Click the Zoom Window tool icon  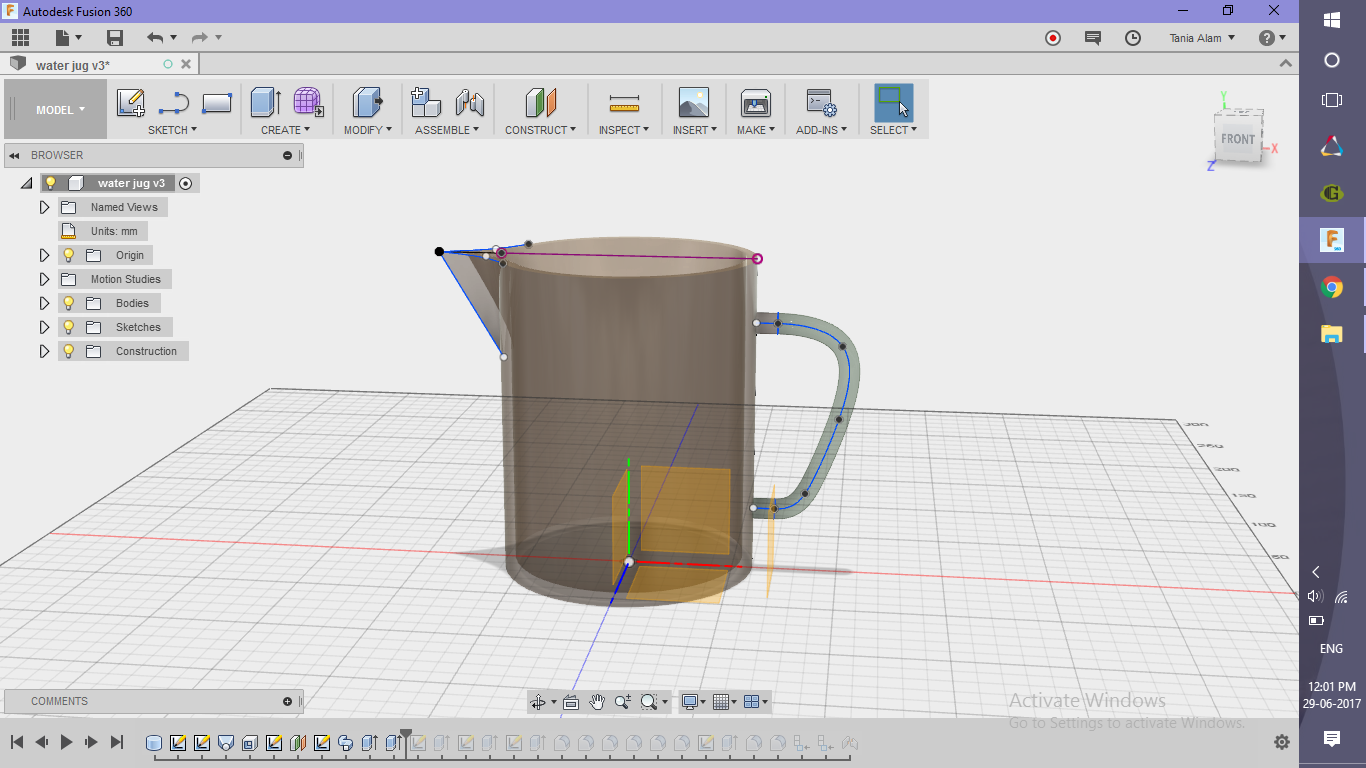pos(647,702)
